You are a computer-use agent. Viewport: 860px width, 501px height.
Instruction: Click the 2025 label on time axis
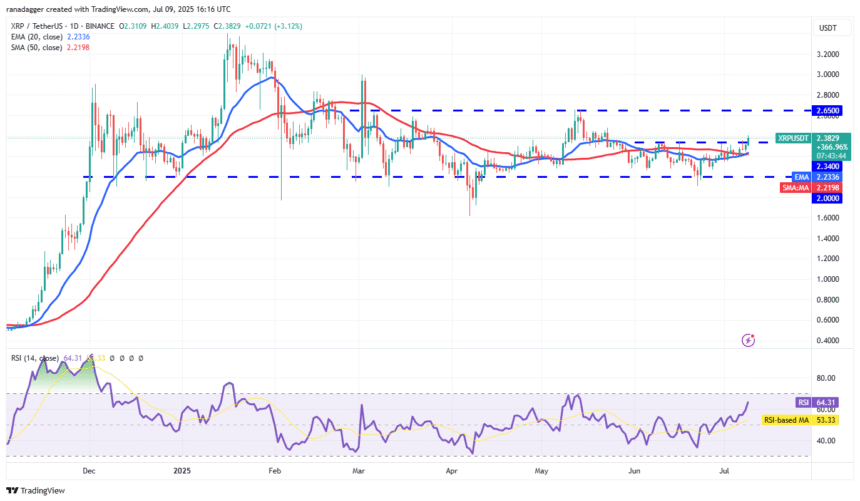(181, 469)
